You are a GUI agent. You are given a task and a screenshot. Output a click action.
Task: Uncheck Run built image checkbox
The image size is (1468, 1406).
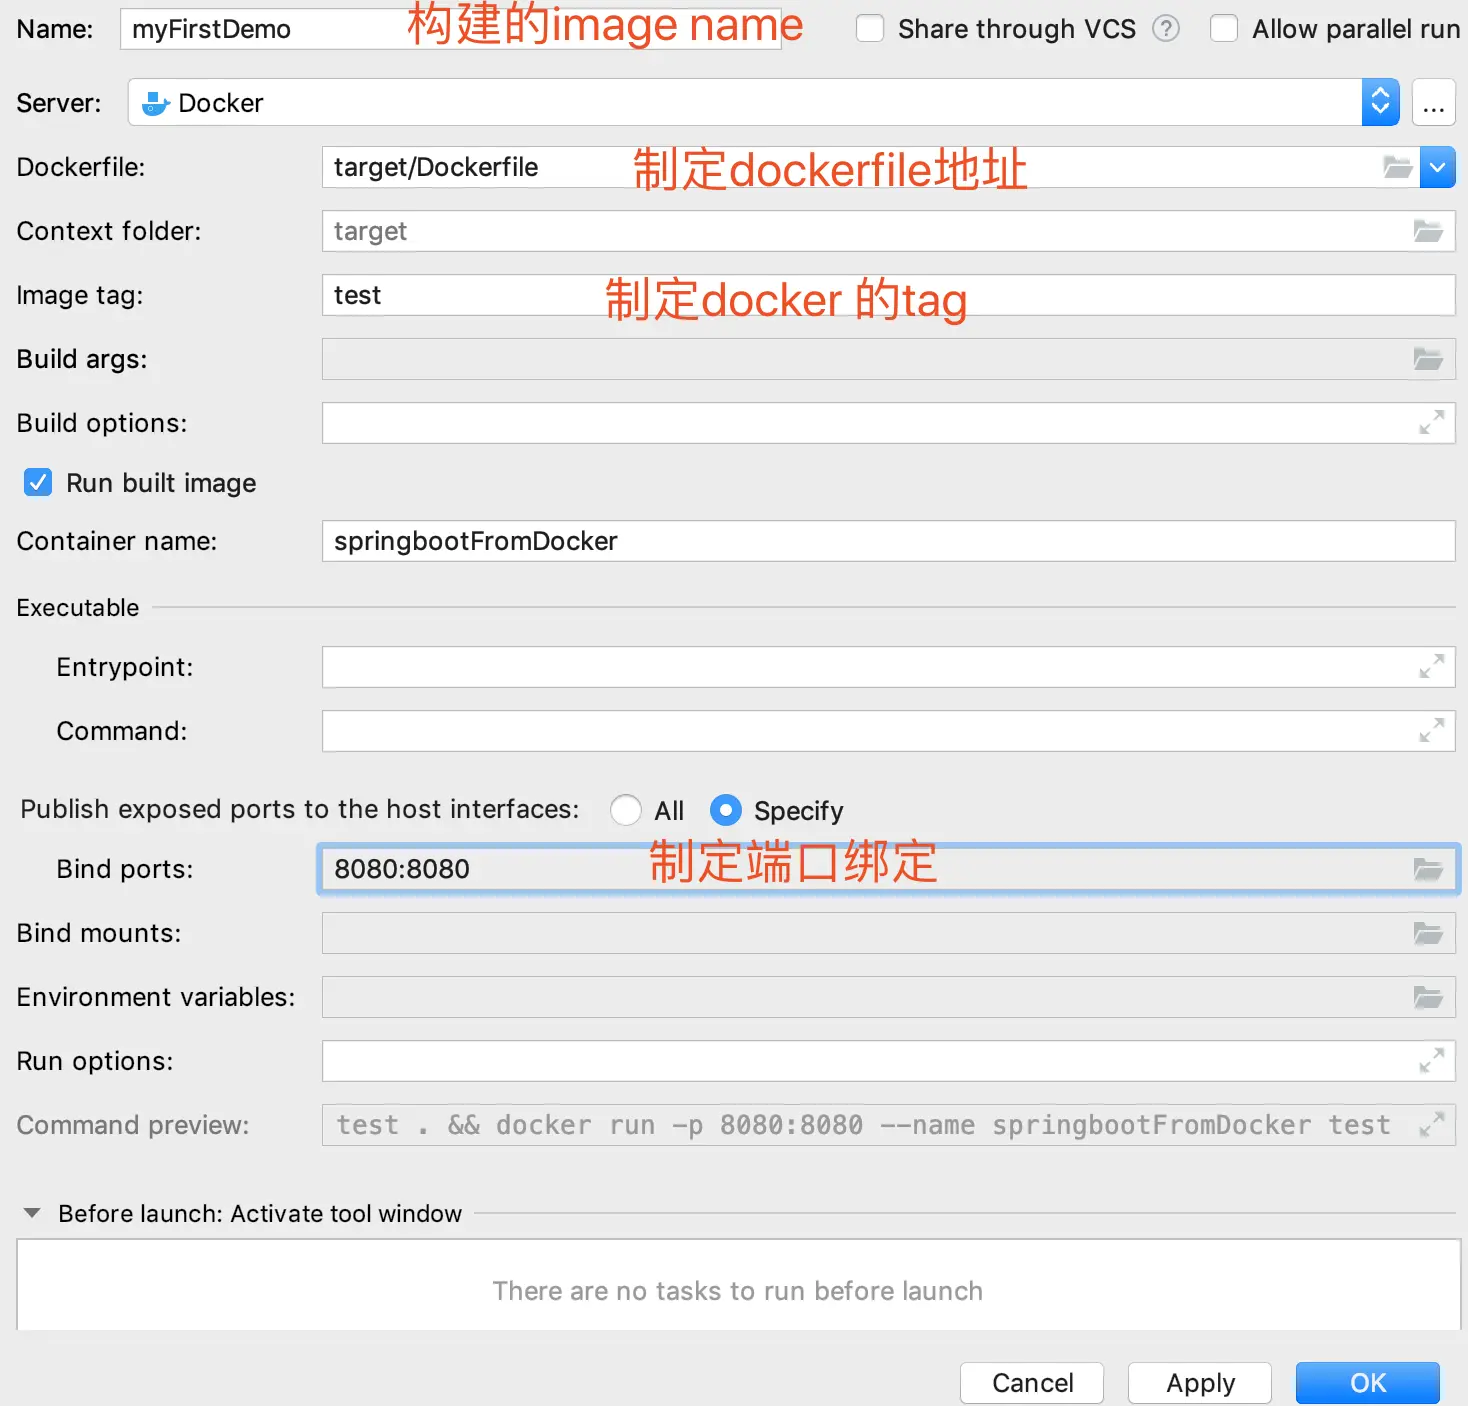(38, 483)
